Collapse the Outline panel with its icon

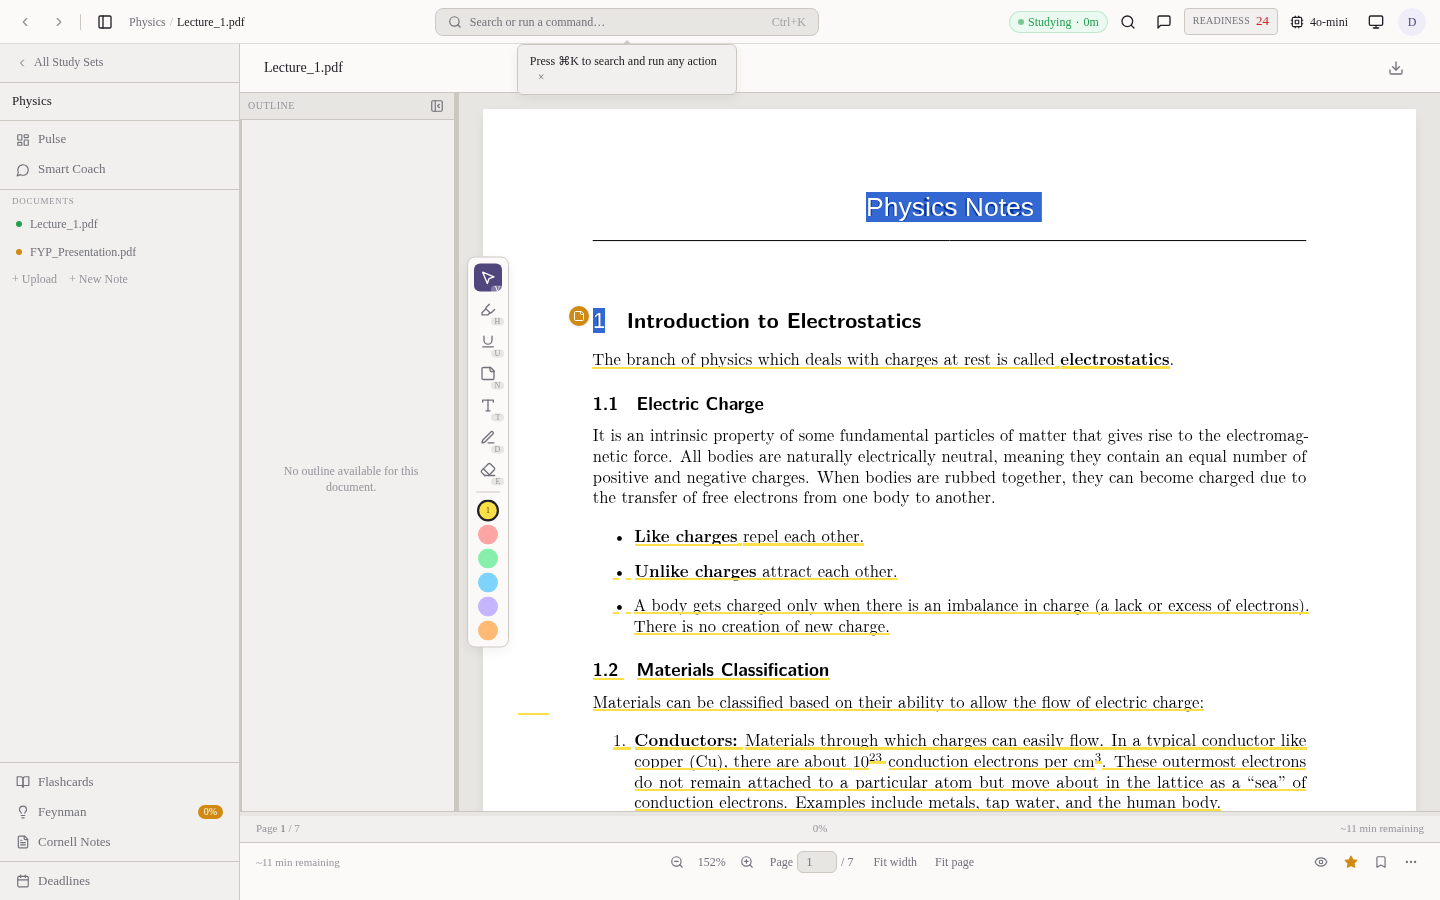437,106
